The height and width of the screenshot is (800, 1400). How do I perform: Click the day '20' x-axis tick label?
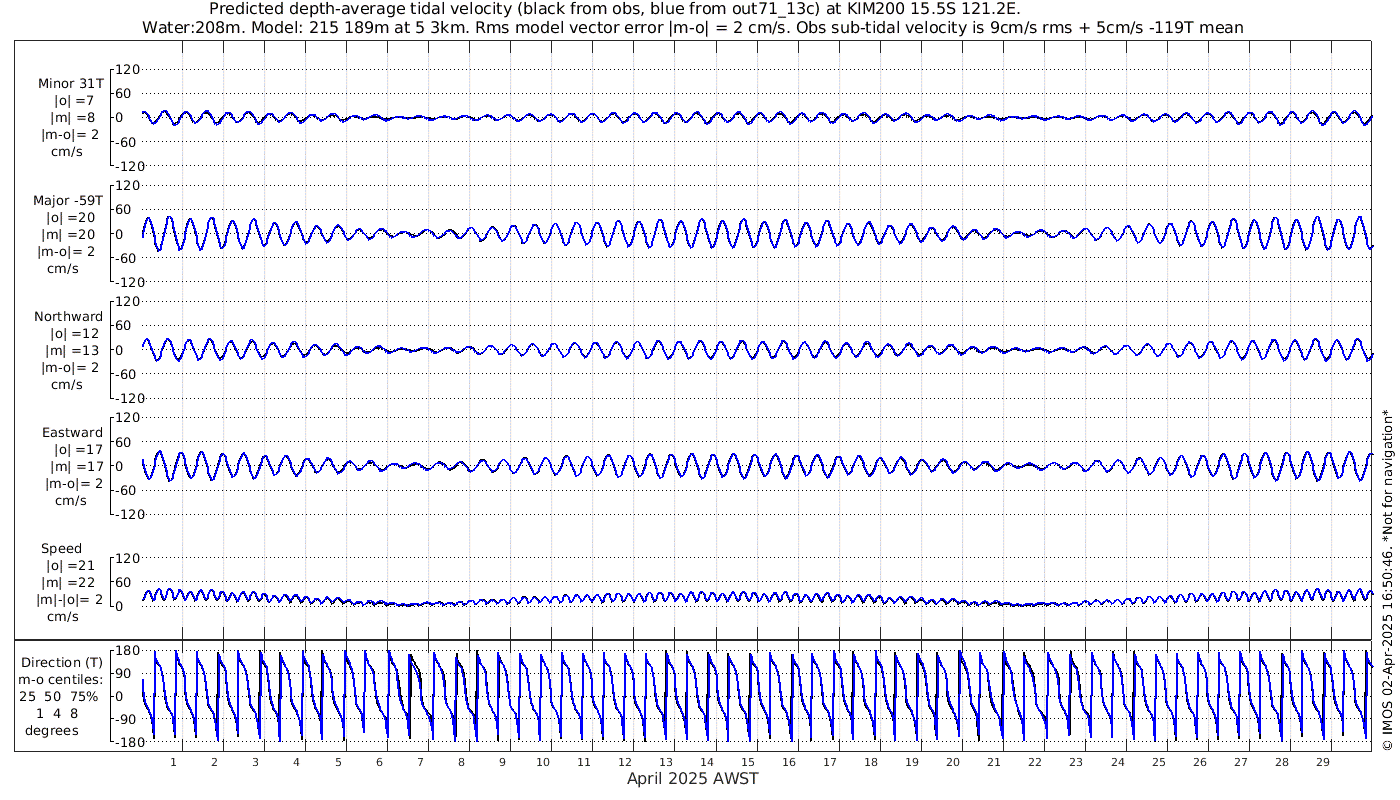pos(953,762)
